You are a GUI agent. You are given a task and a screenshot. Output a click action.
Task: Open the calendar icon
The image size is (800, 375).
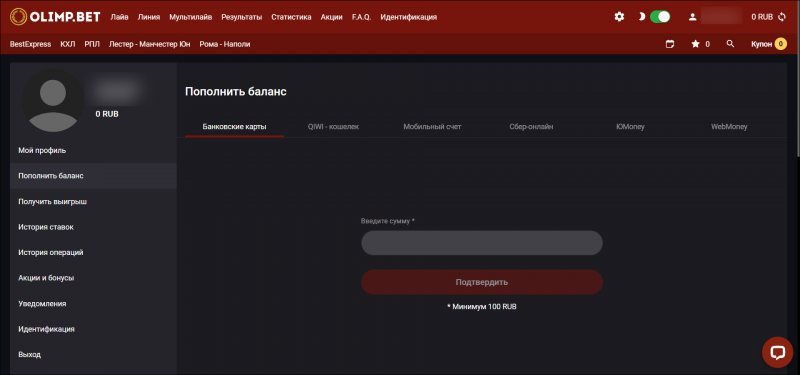pos(670,44)
